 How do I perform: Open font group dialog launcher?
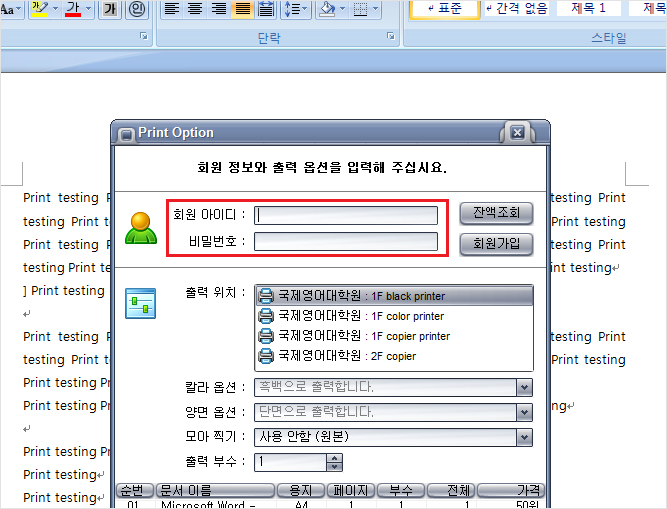(144, 37)
